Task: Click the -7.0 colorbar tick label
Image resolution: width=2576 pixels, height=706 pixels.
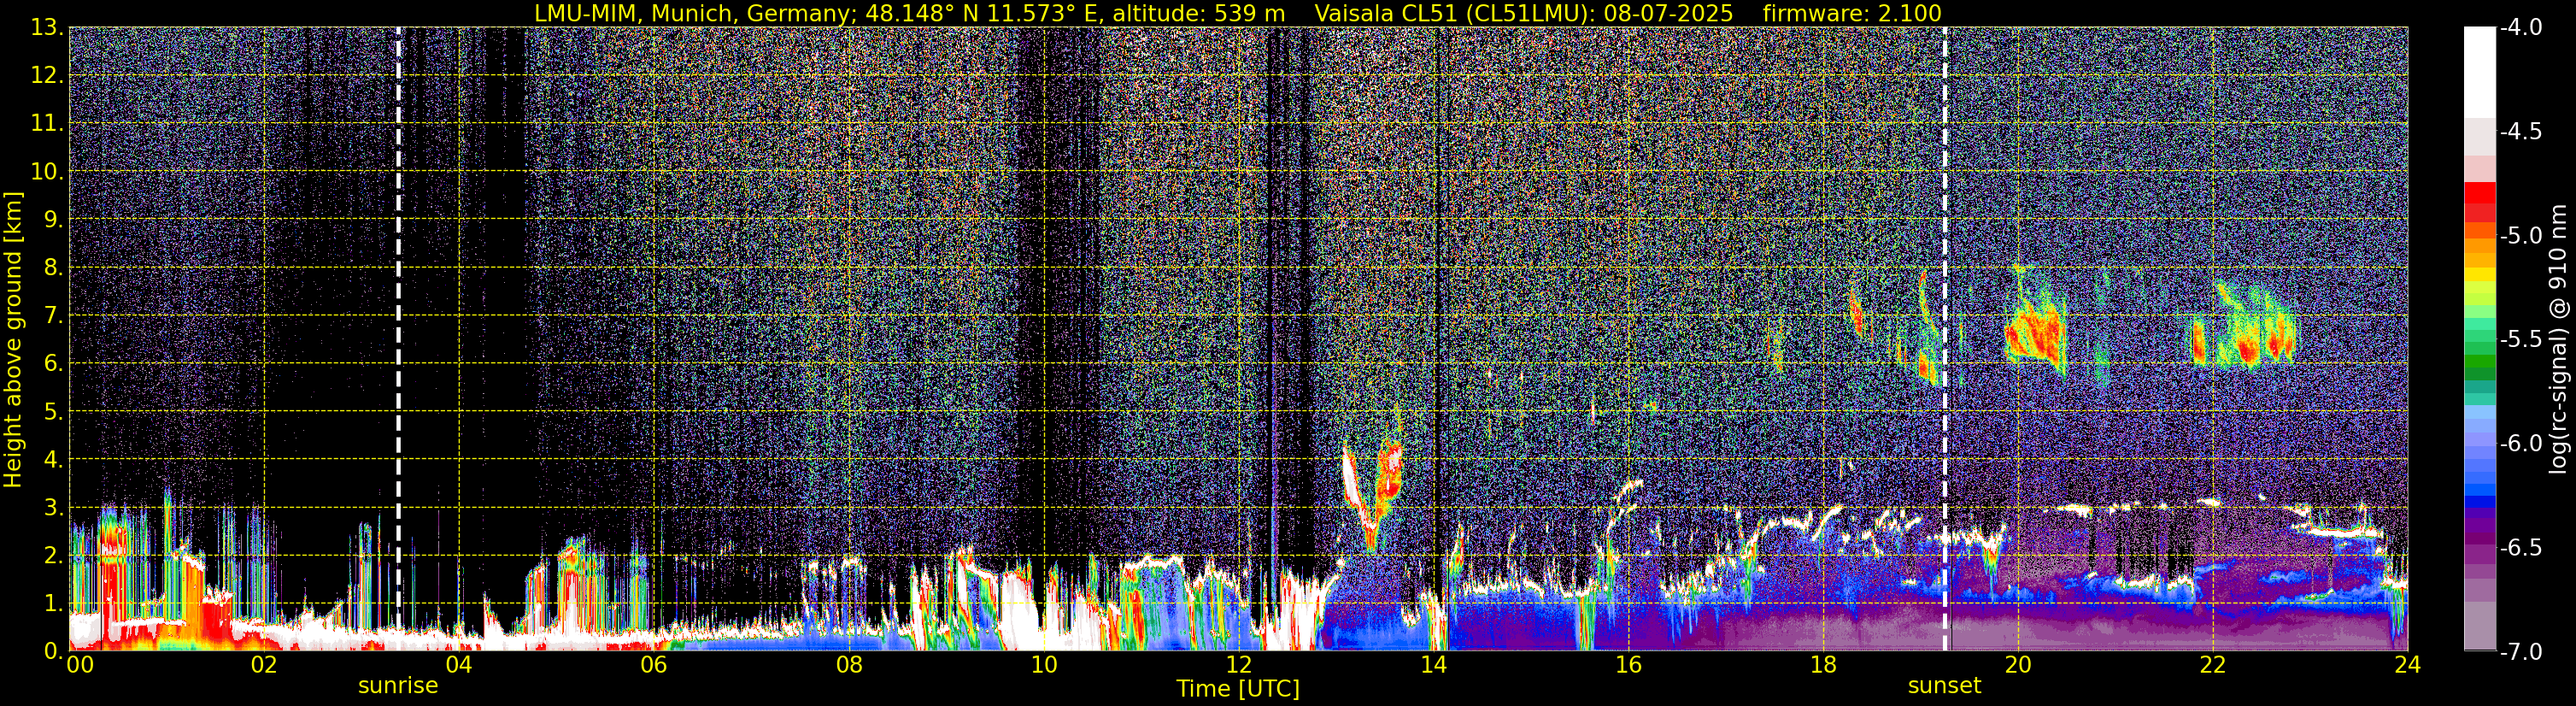Action: (x=2520, y=652)
